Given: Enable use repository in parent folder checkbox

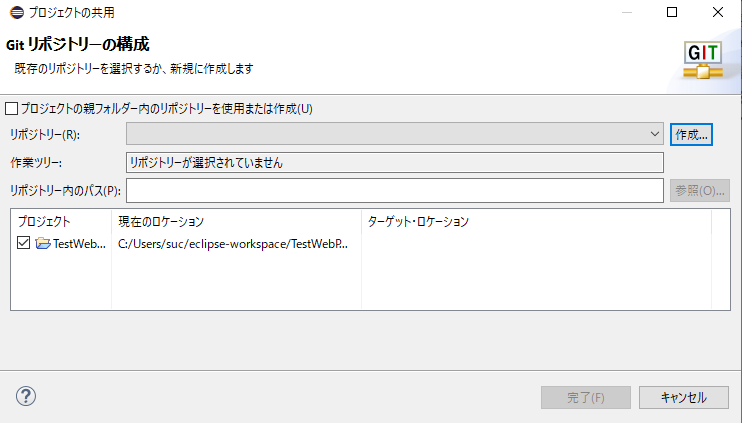Looking at the screenshot, I should click(11, 109).
